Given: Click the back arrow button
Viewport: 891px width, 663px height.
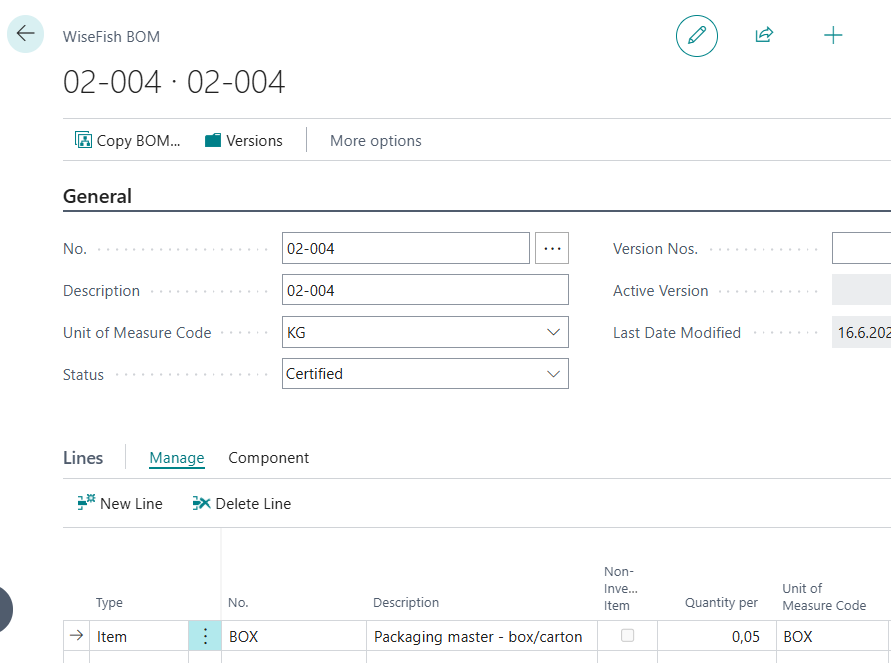Looking at the screenshot, I should (25, 34).
